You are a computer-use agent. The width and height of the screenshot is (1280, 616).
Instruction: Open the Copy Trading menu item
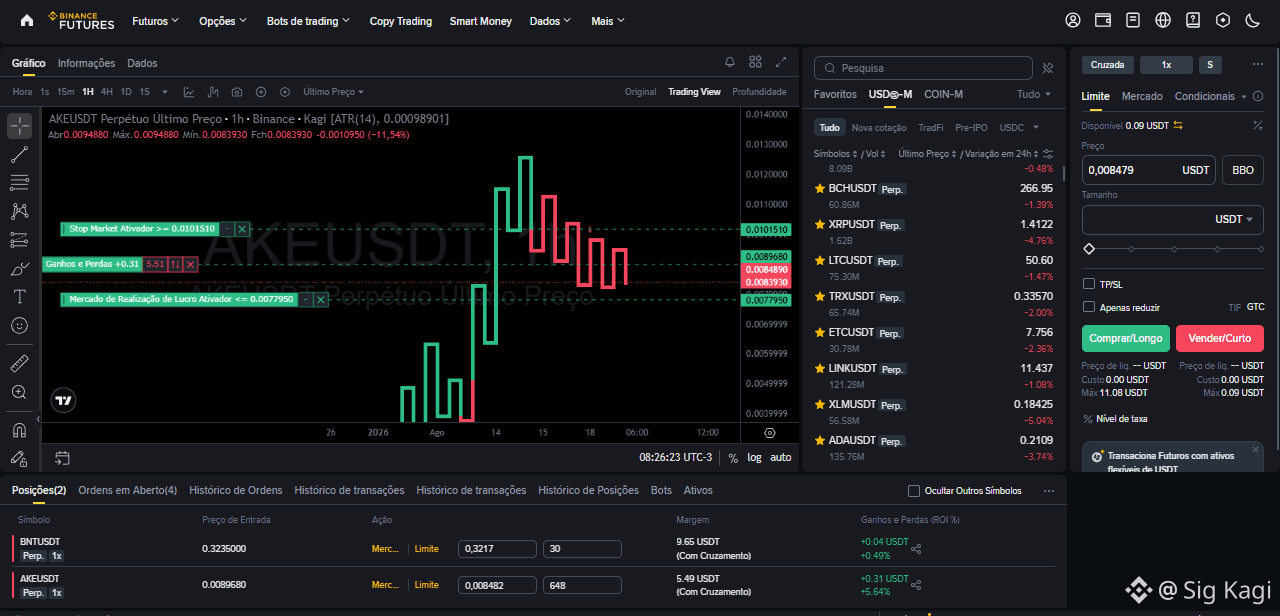401,20
